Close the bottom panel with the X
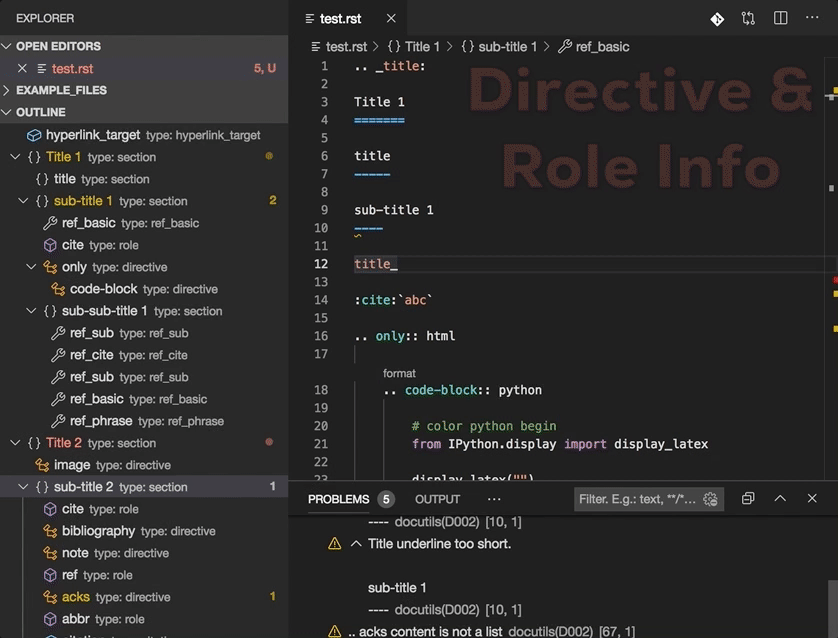The image size is (838, 638). click(812, 499)
